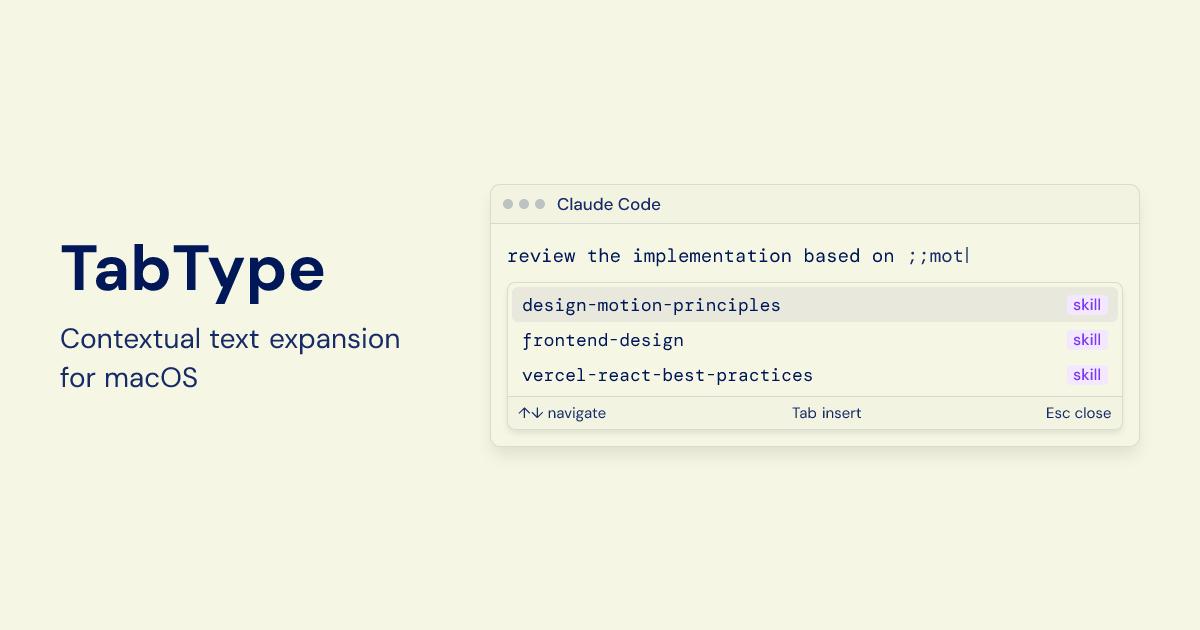Image resolution: width=1200 pixels, height=630 pixels.
Task: Click the green traffic light dot
Action: (538, 203)
